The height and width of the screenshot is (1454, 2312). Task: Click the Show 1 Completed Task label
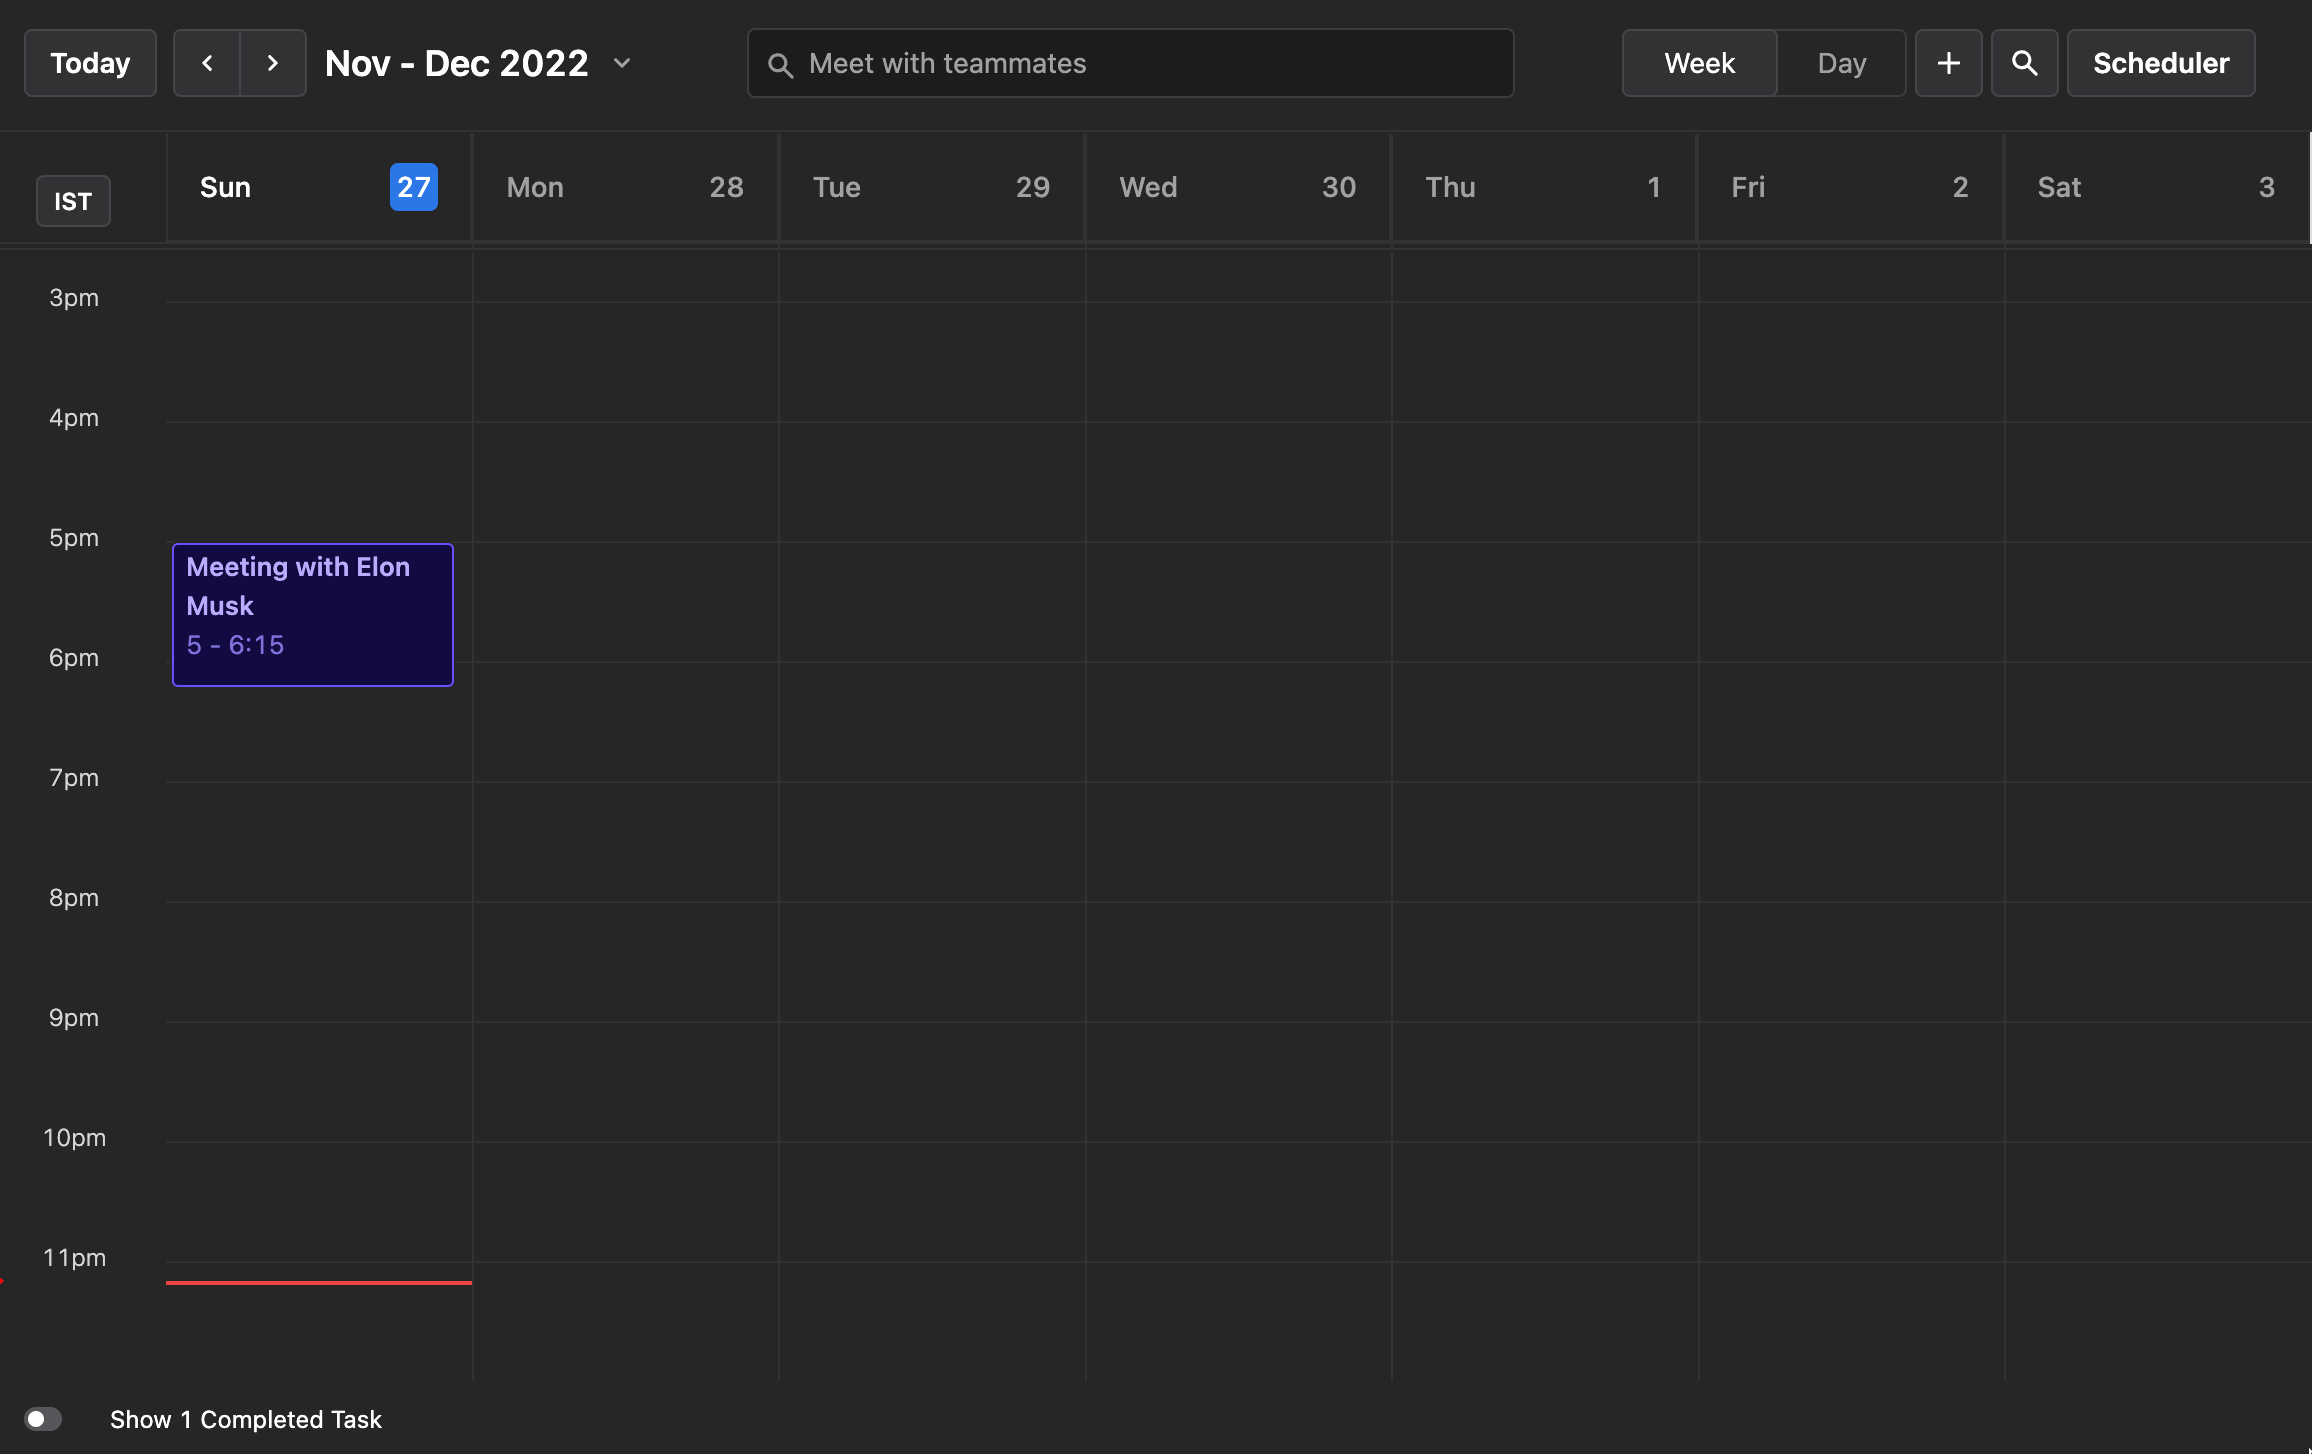(246, 1419)
